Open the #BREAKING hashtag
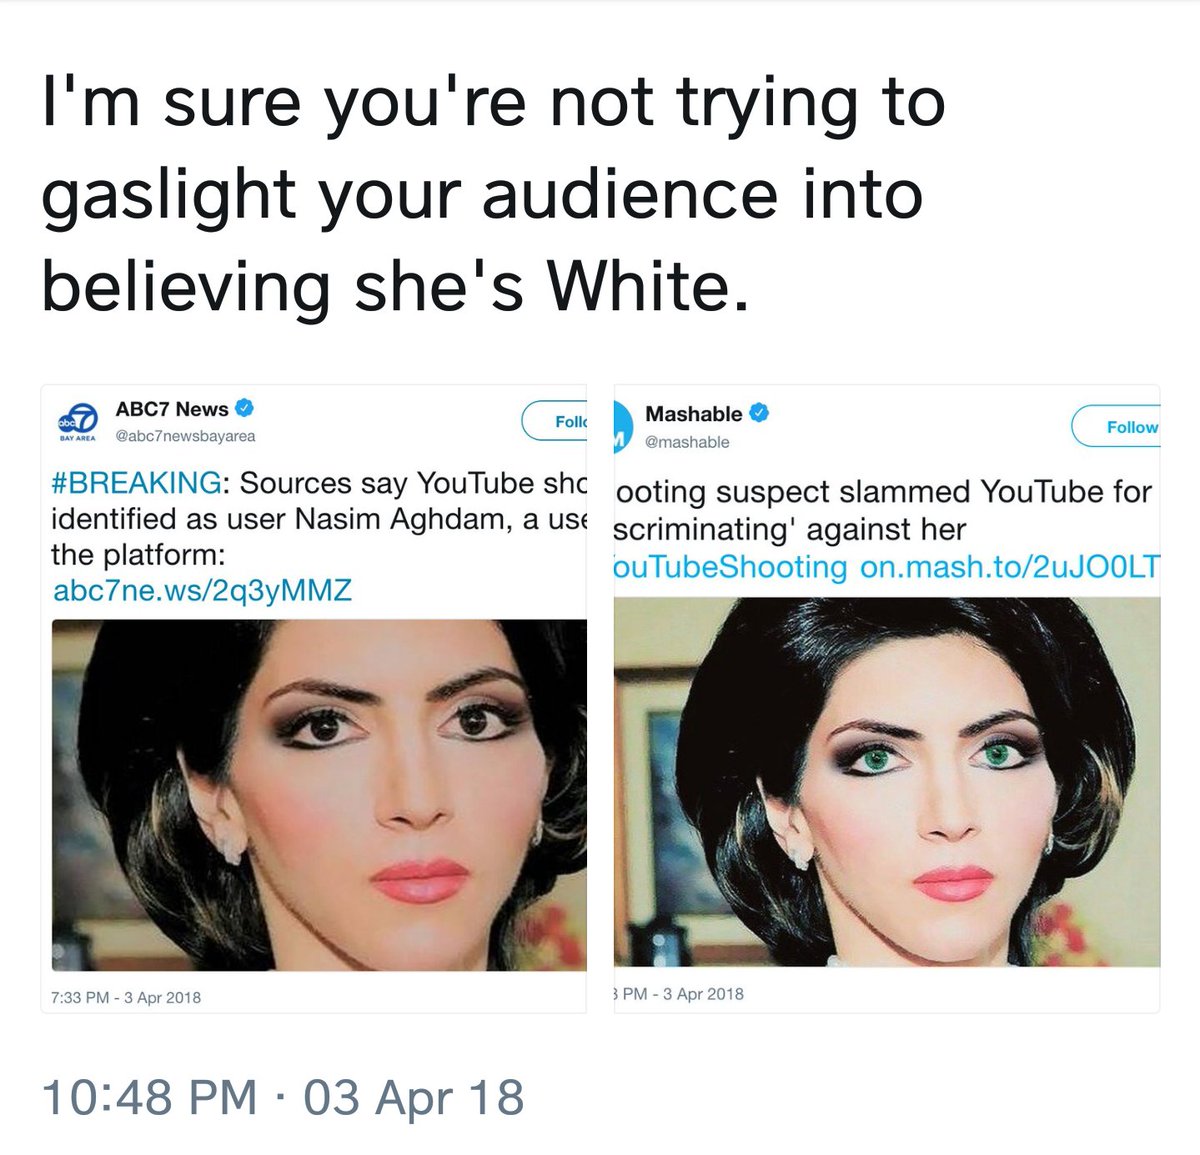Image resolution: width=1200 pixels, height=1155 pixels. pos(136,483)
